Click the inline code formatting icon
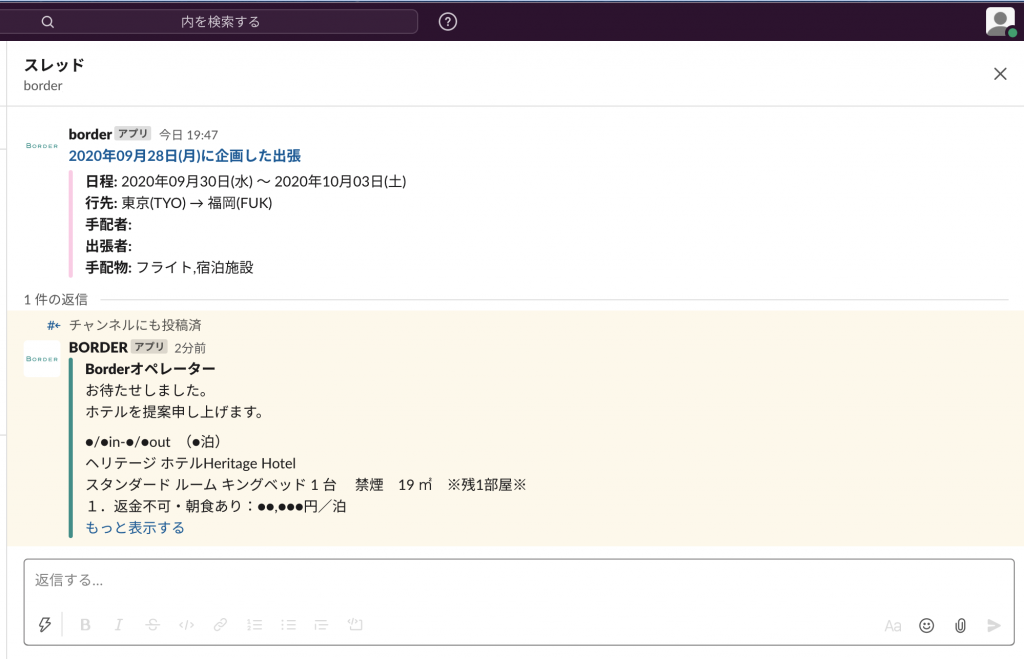Screen dimensions: 1024x659 (x=186, y=625)
